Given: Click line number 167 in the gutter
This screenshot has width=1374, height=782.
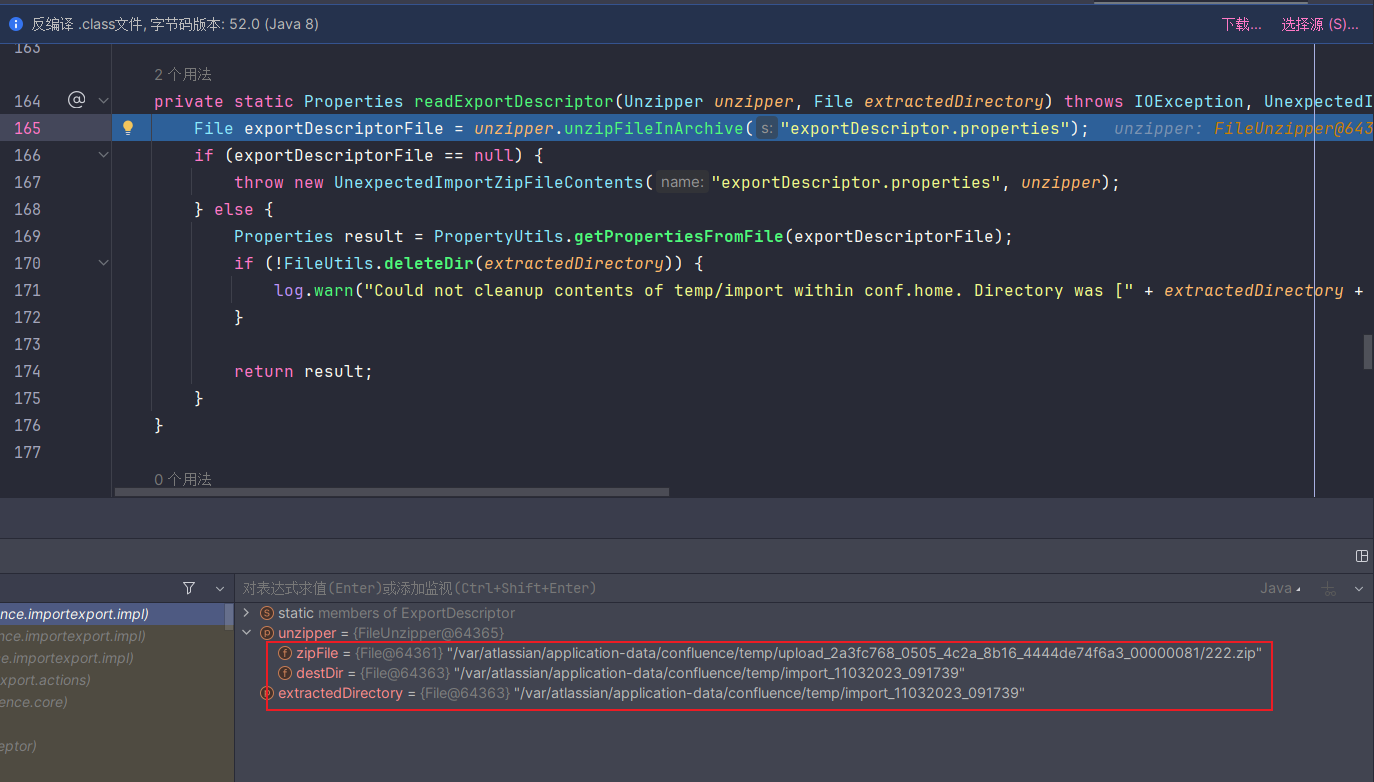Looking at the screenshot, I should [x=28, y=182].
